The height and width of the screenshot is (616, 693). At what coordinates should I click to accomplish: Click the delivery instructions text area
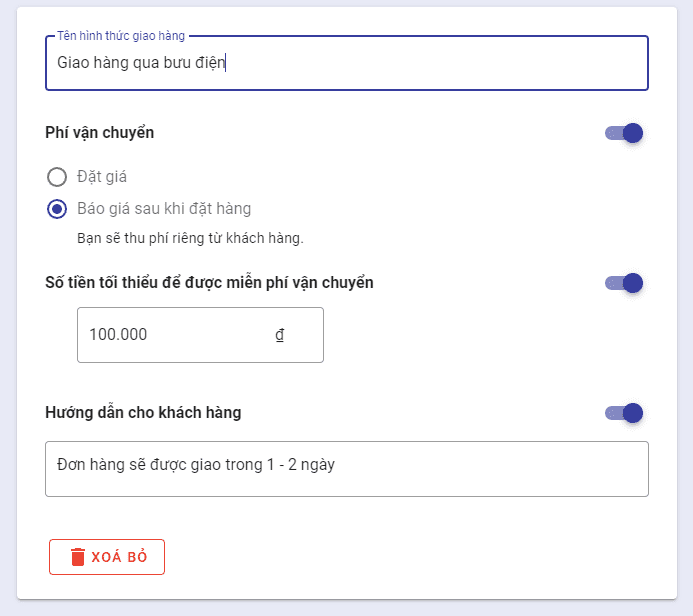(346, 468)
